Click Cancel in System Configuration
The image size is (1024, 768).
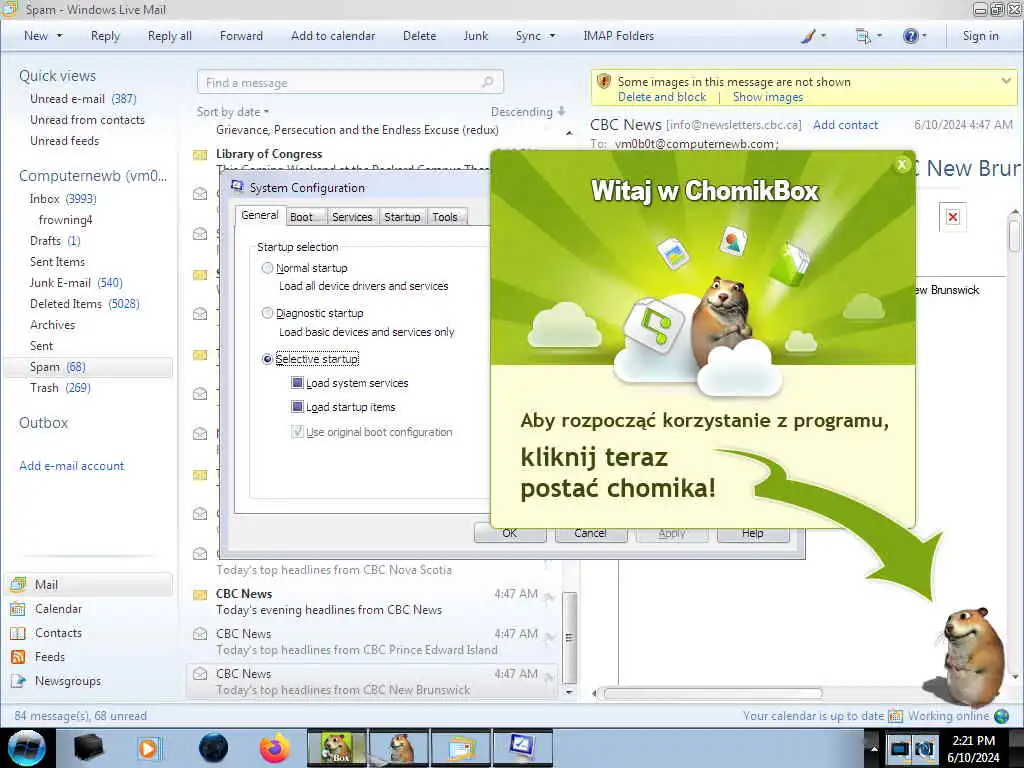click(590, 533)
